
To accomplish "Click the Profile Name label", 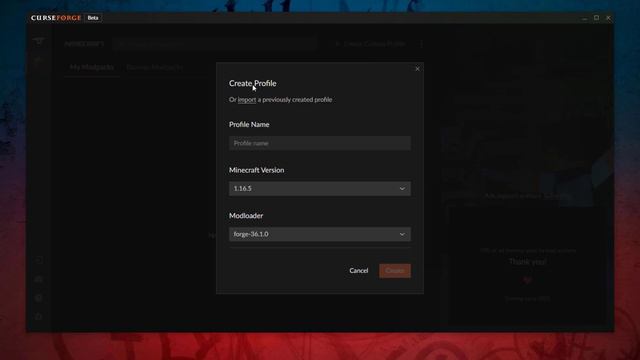I will click(x=249, y=124).
